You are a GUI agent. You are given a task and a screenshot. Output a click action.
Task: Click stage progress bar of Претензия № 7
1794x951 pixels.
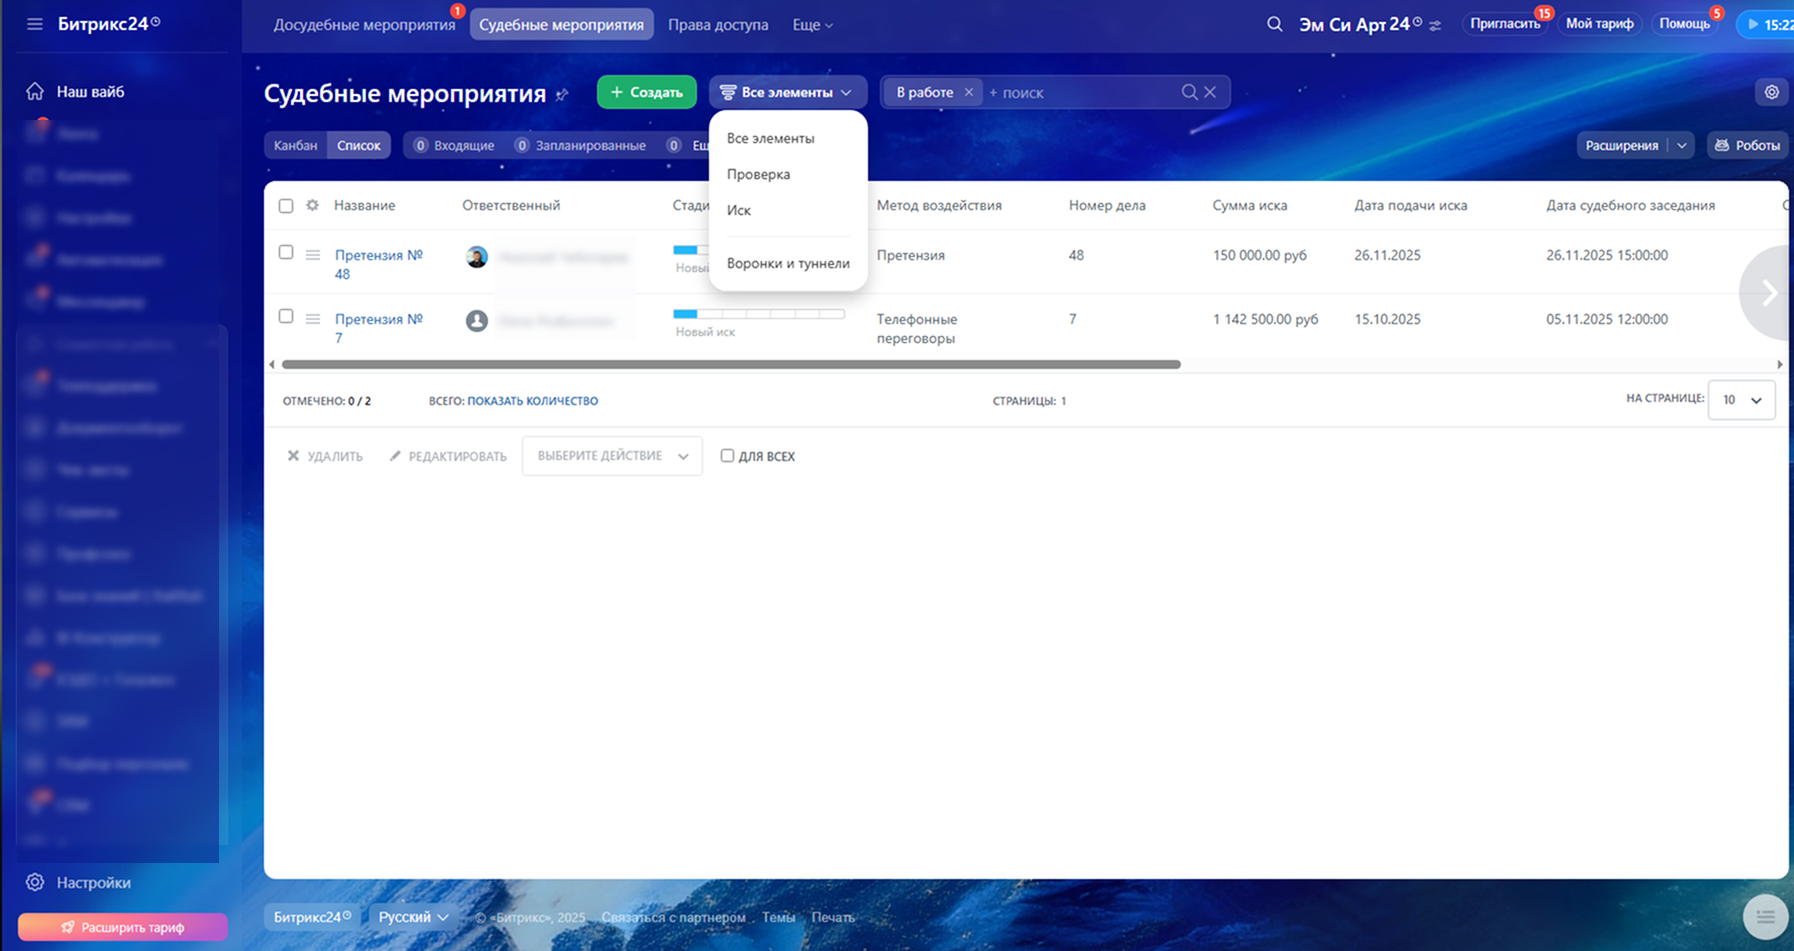(x=758, y=314)
